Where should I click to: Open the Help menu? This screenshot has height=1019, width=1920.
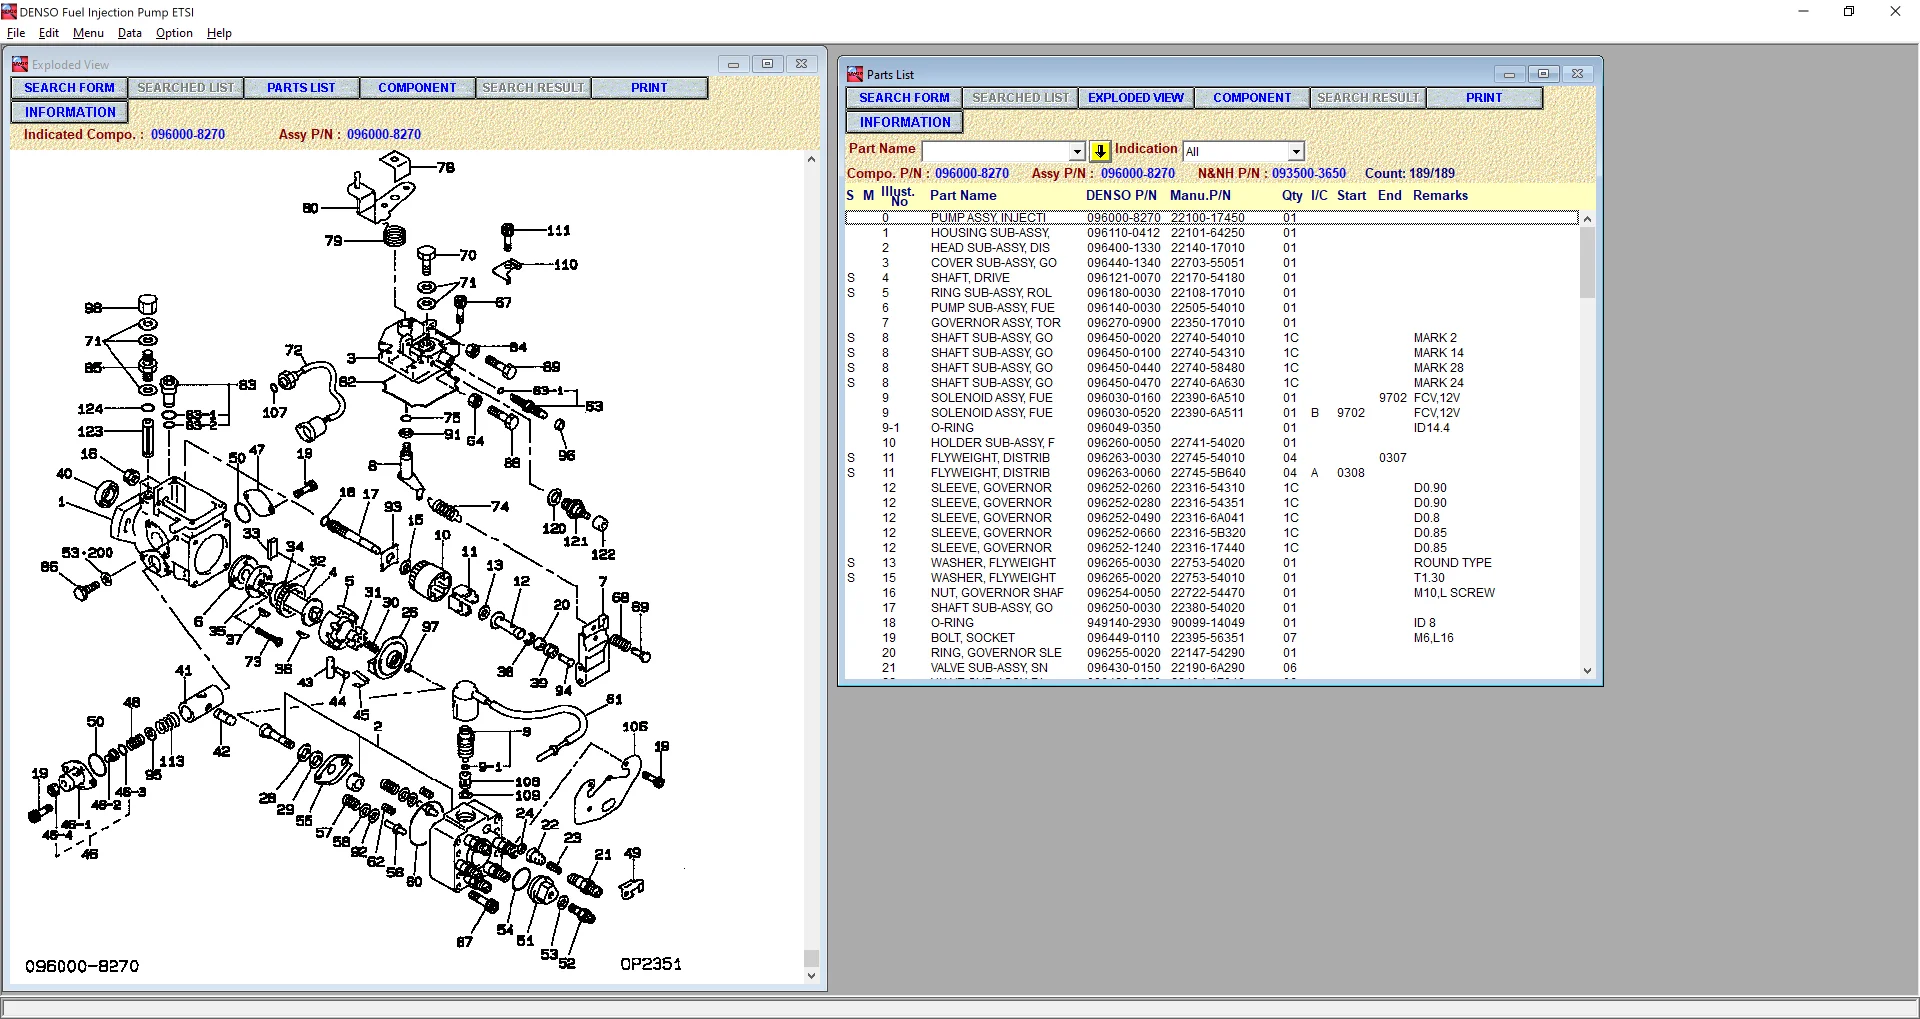219,33
